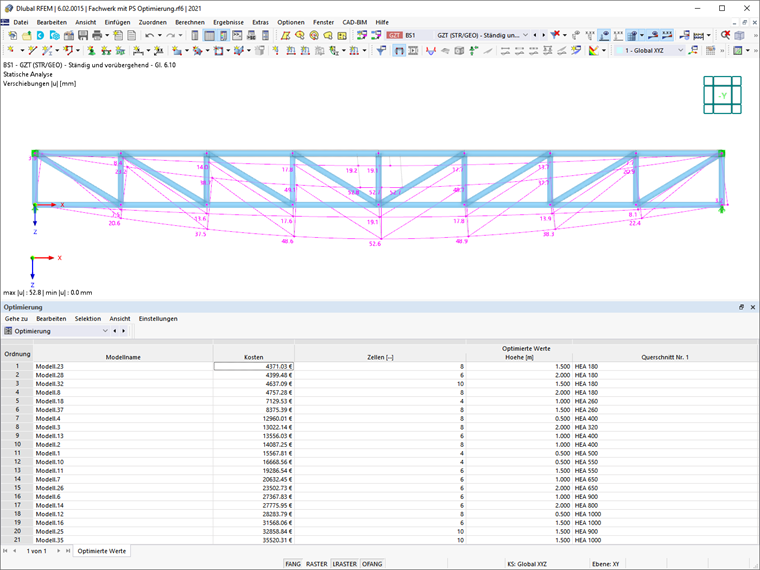
Task: Click the undo arrow icon
Action: [x=149, y=35]
